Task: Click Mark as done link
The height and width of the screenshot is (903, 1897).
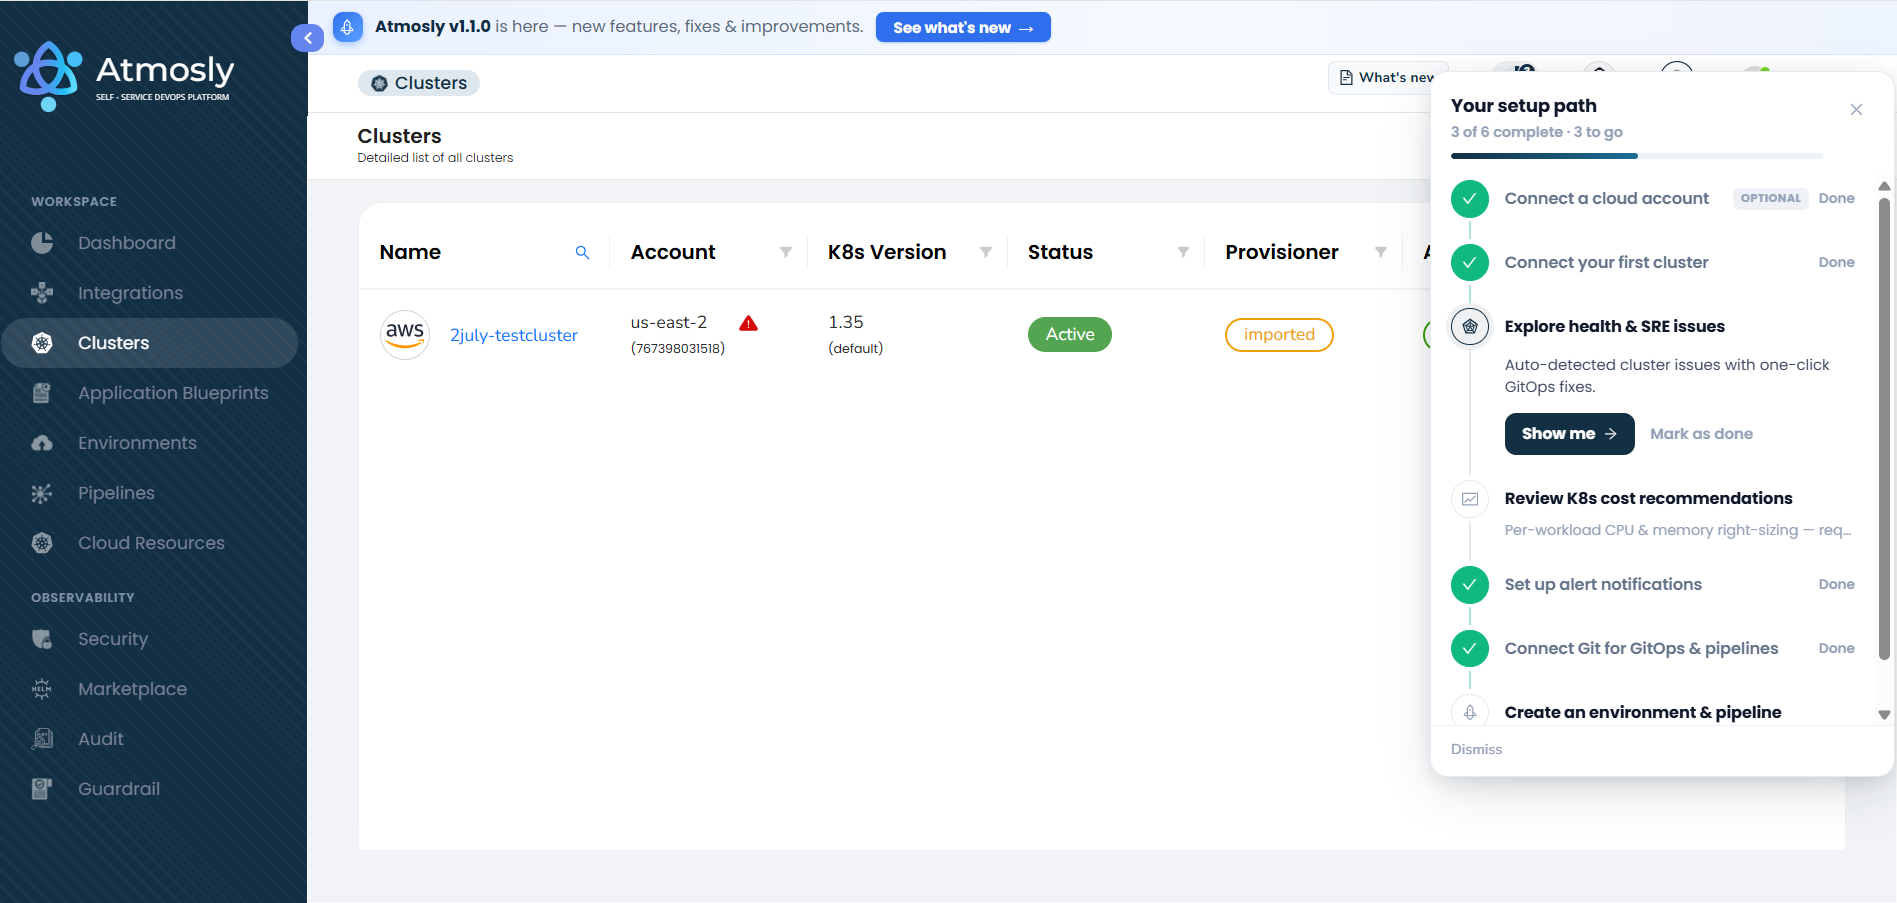Action: (1701, 434)
